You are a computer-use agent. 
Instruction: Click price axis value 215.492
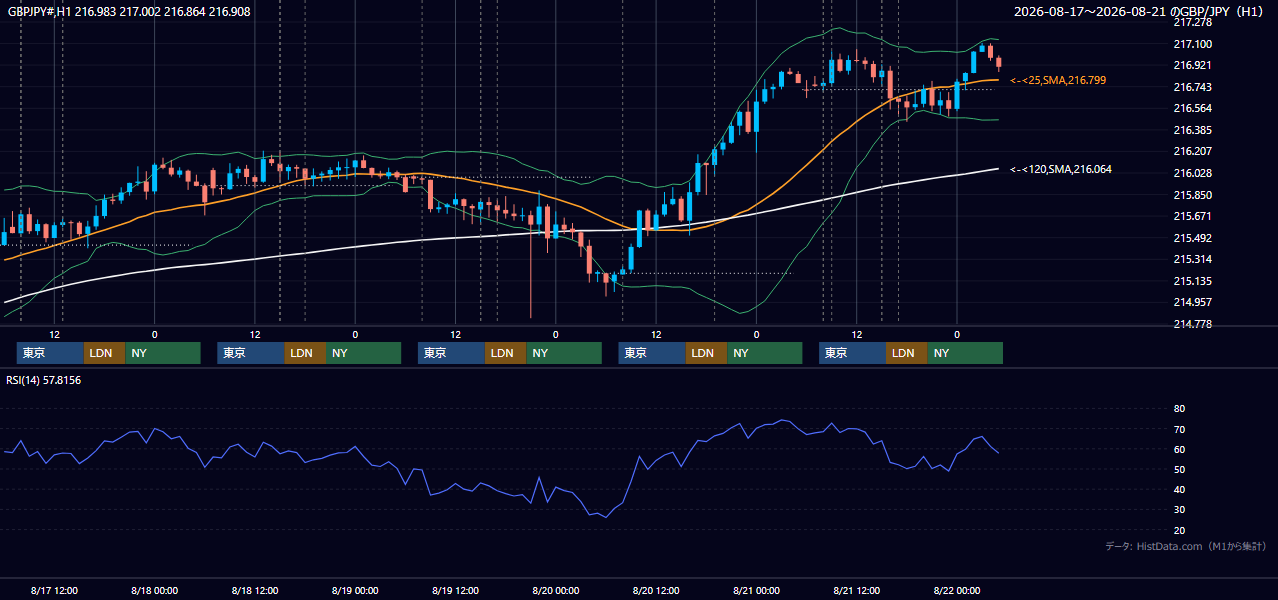(1192, 238)
